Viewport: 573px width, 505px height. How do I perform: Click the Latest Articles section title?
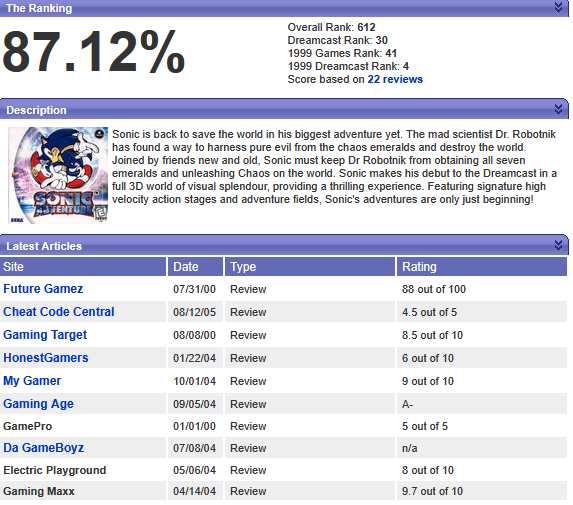click(44, 246)
